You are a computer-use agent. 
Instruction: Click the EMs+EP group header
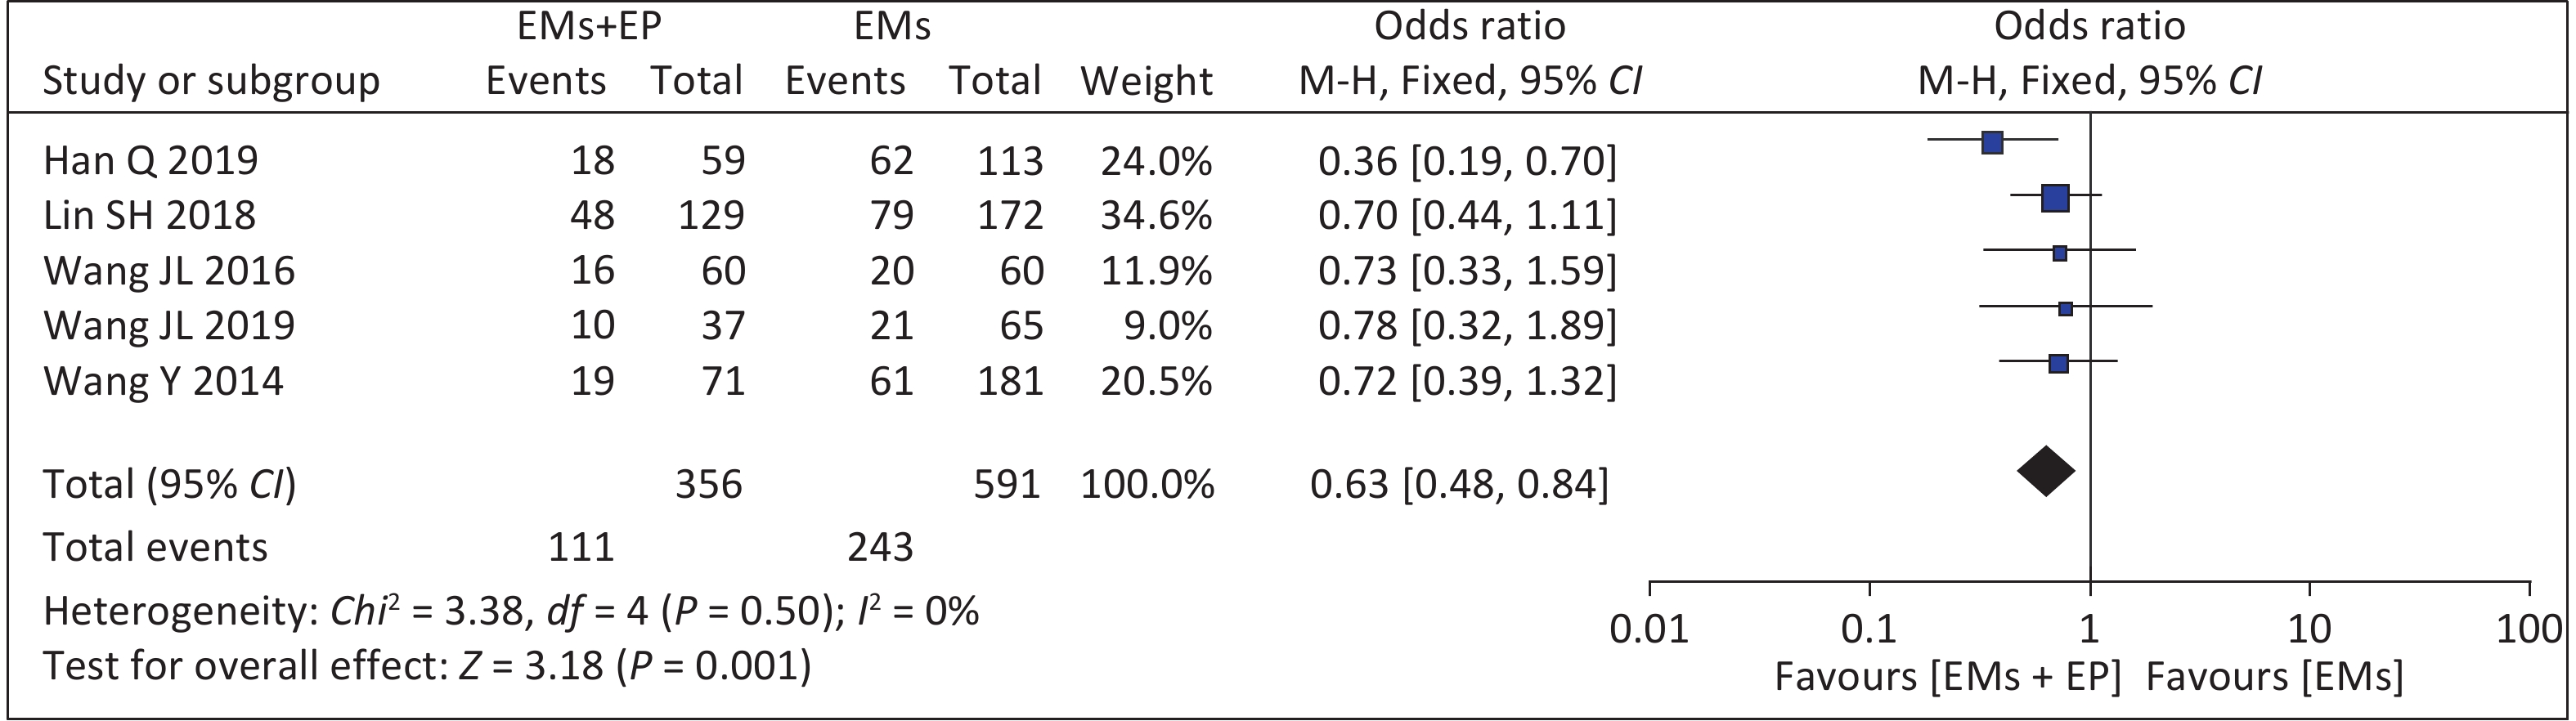[589, 27]
